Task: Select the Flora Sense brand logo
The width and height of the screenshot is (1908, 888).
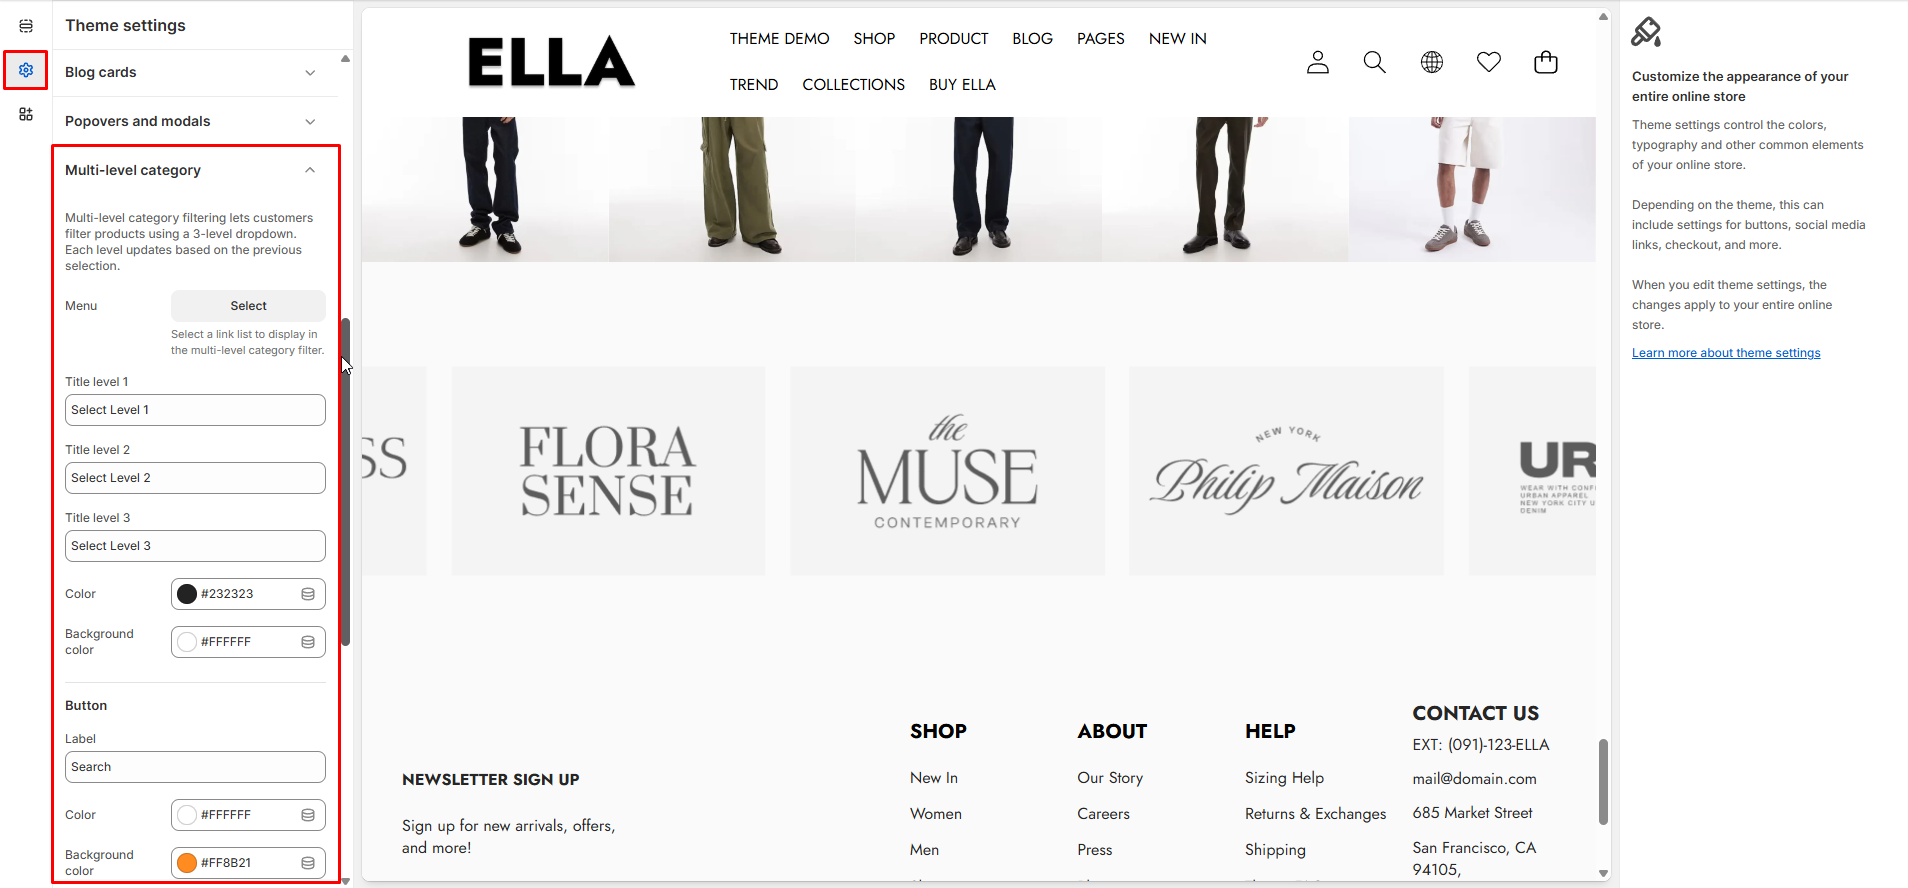Action: [608, 471]
